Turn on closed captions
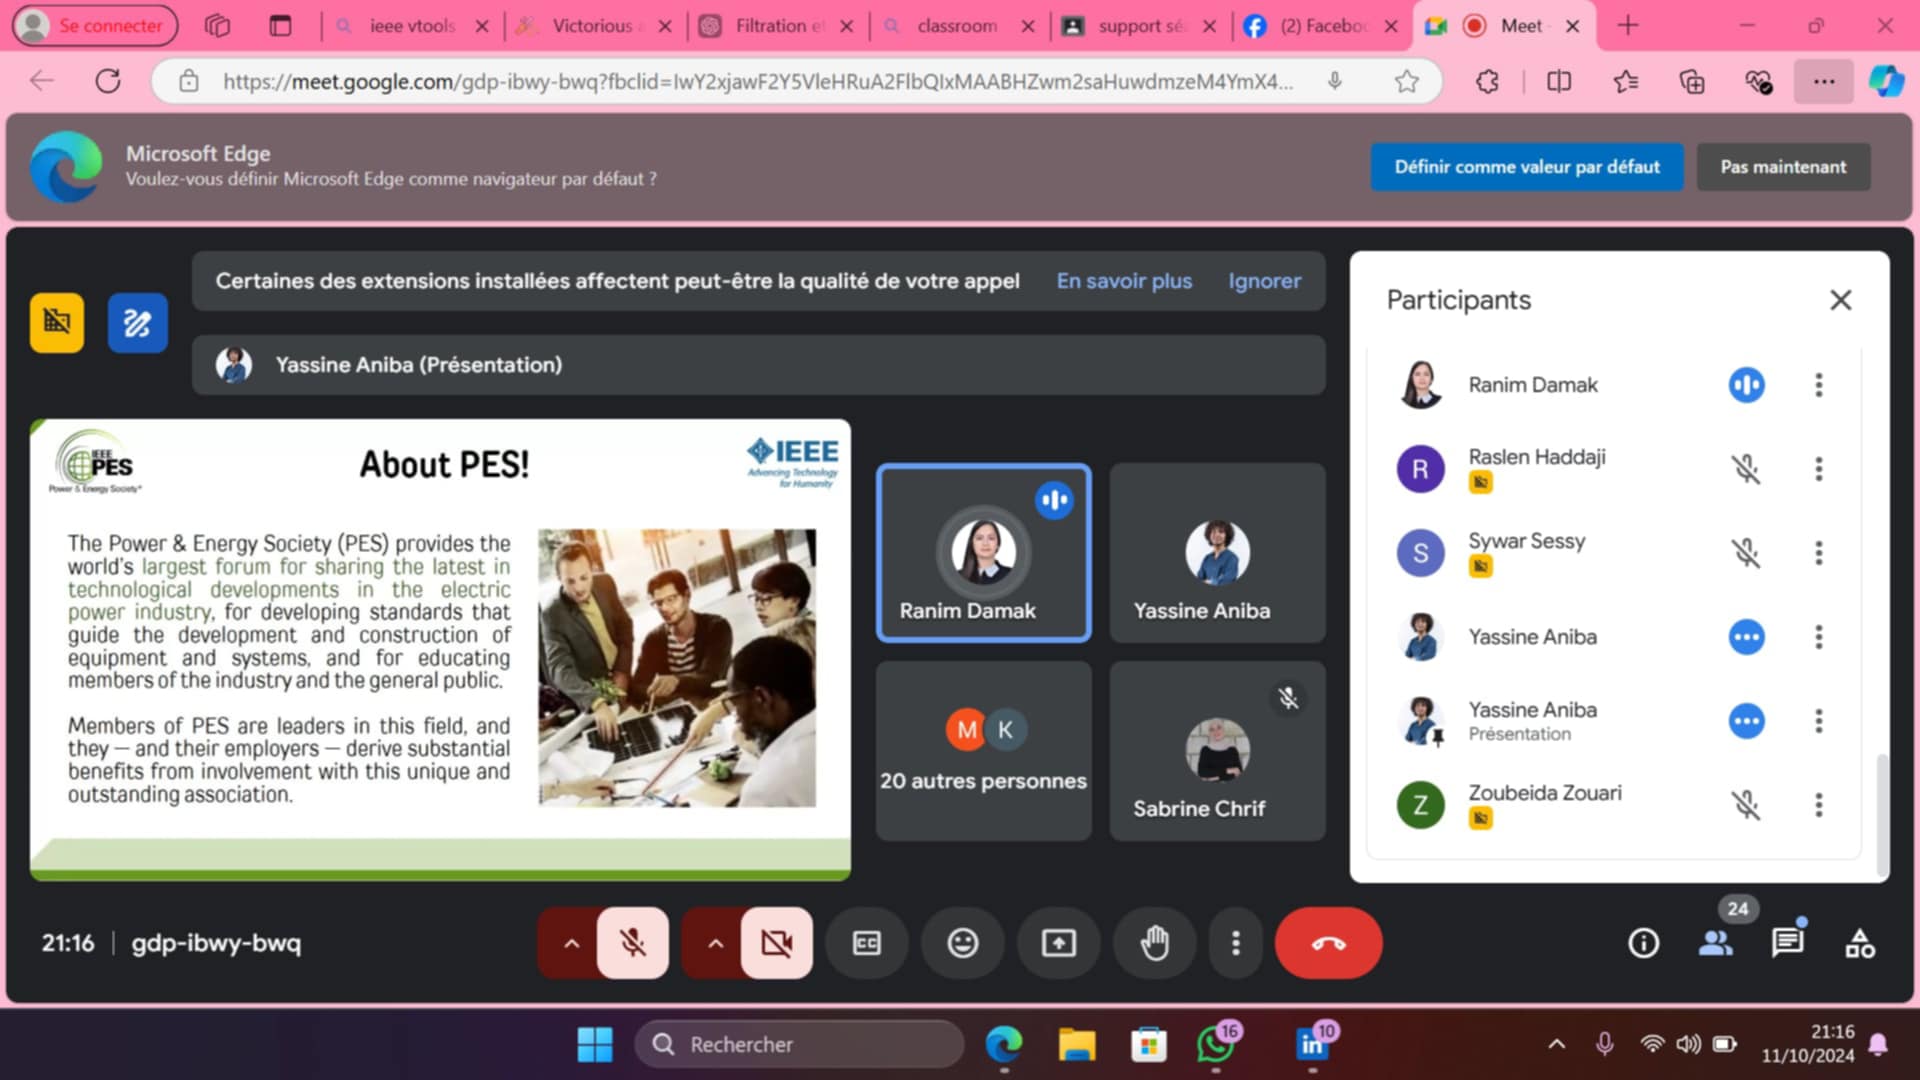This screenshot has width=1920, height=1080. (866, 943)
